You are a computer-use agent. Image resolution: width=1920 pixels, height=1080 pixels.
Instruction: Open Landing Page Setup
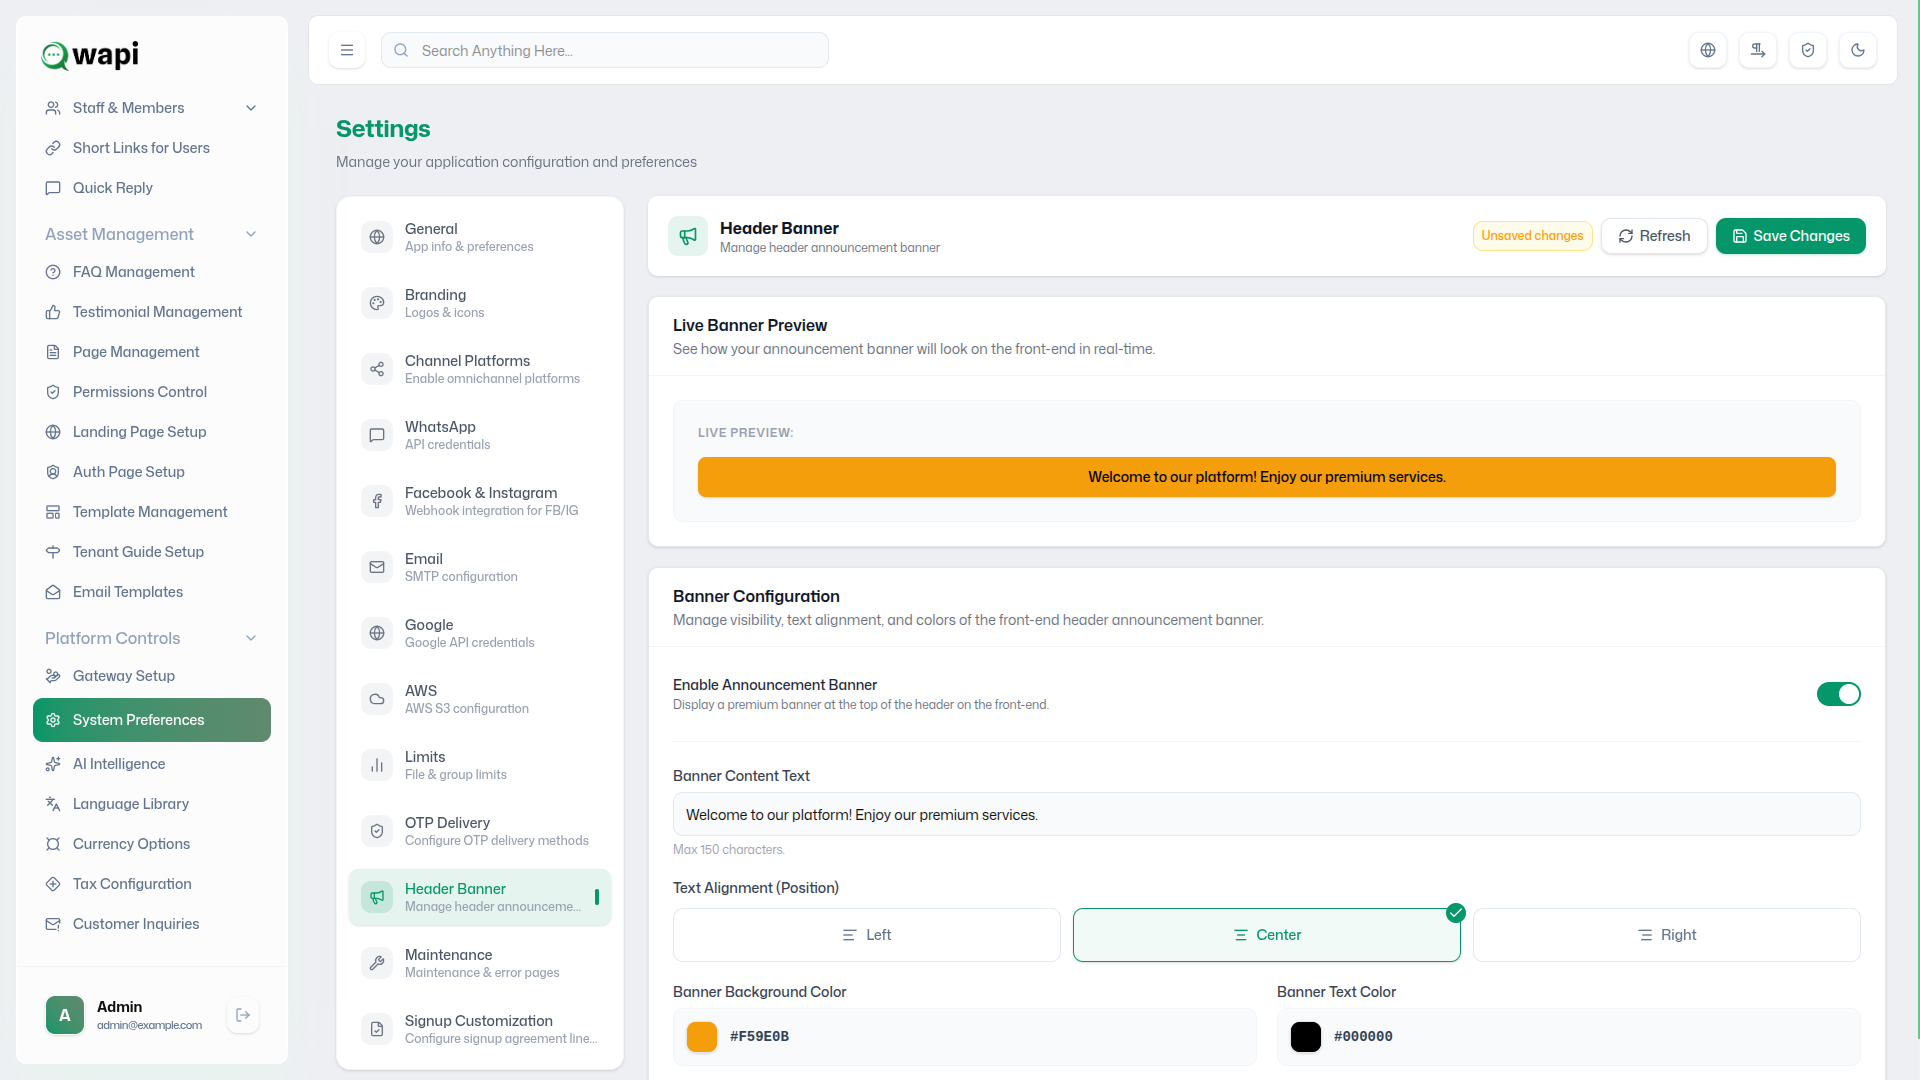152,432
